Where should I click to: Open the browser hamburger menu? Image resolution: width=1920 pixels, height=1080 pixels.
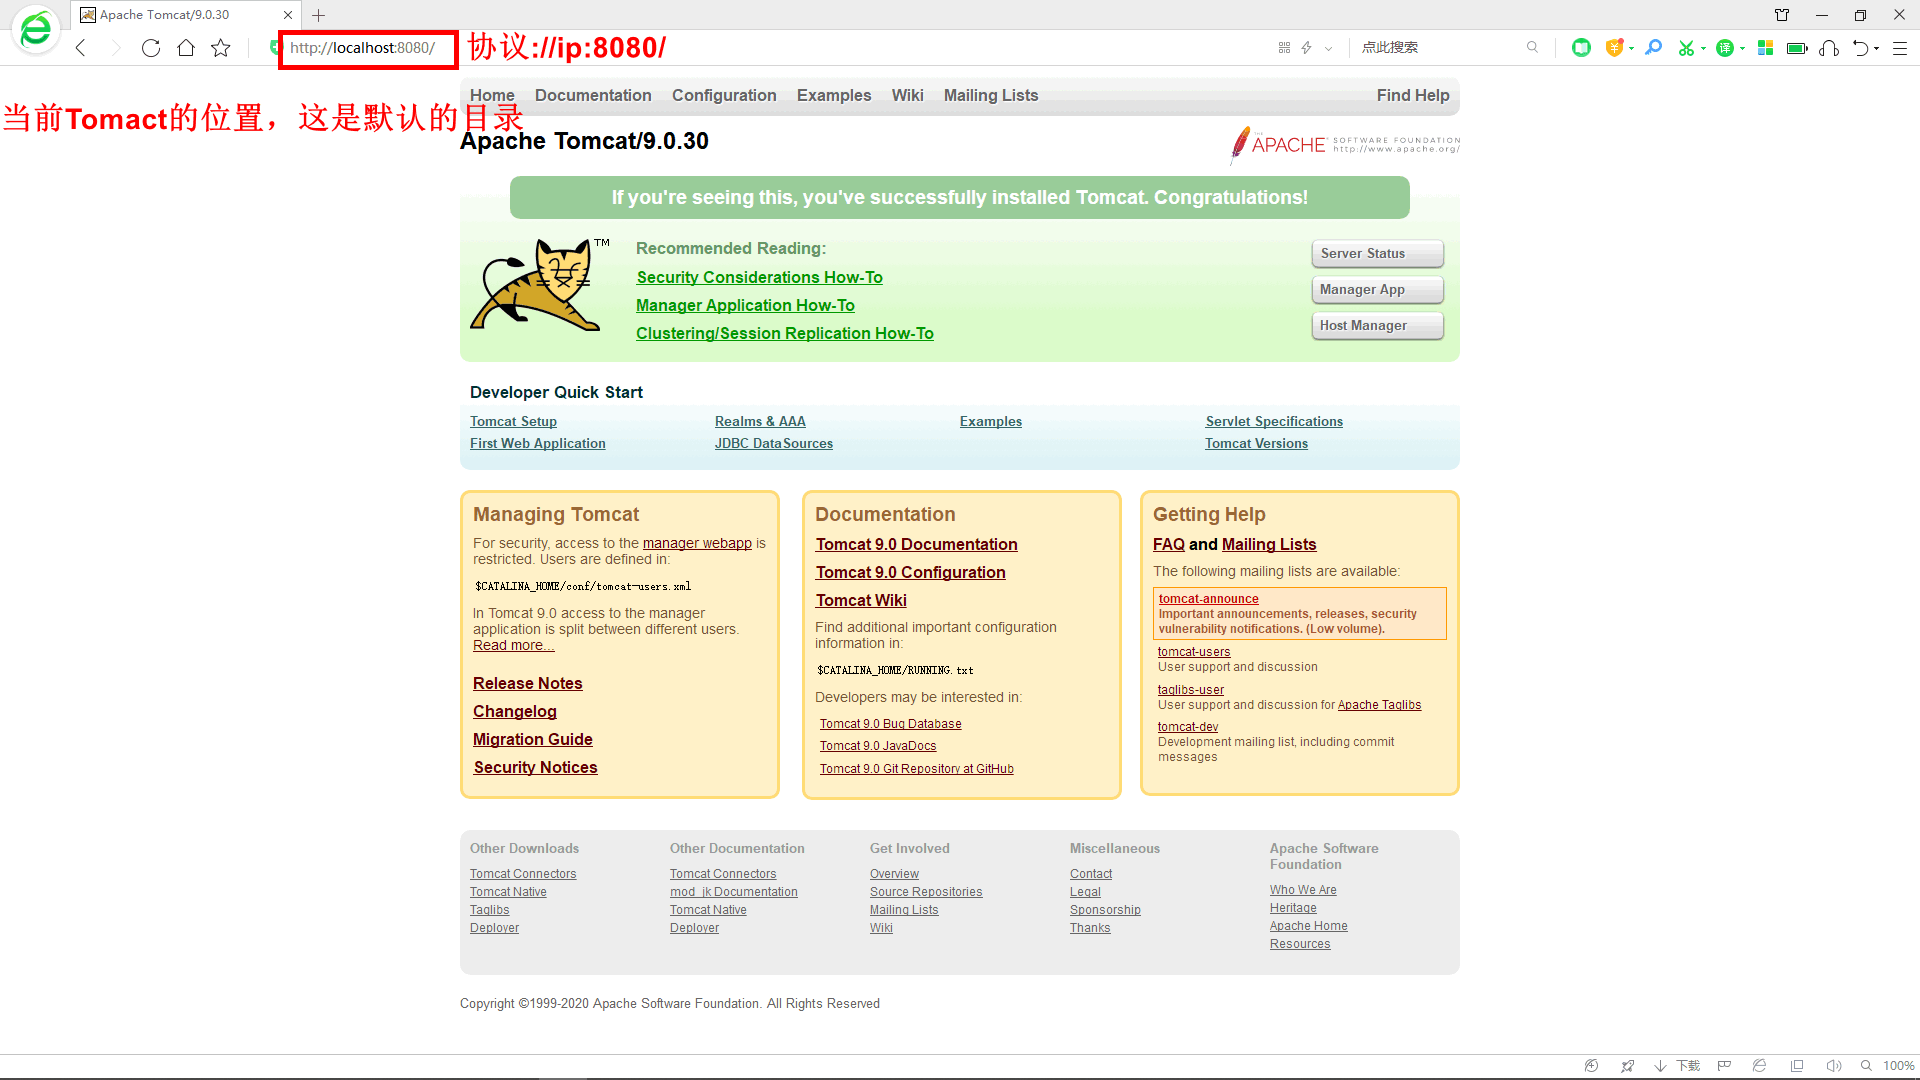click(1900, 48)
